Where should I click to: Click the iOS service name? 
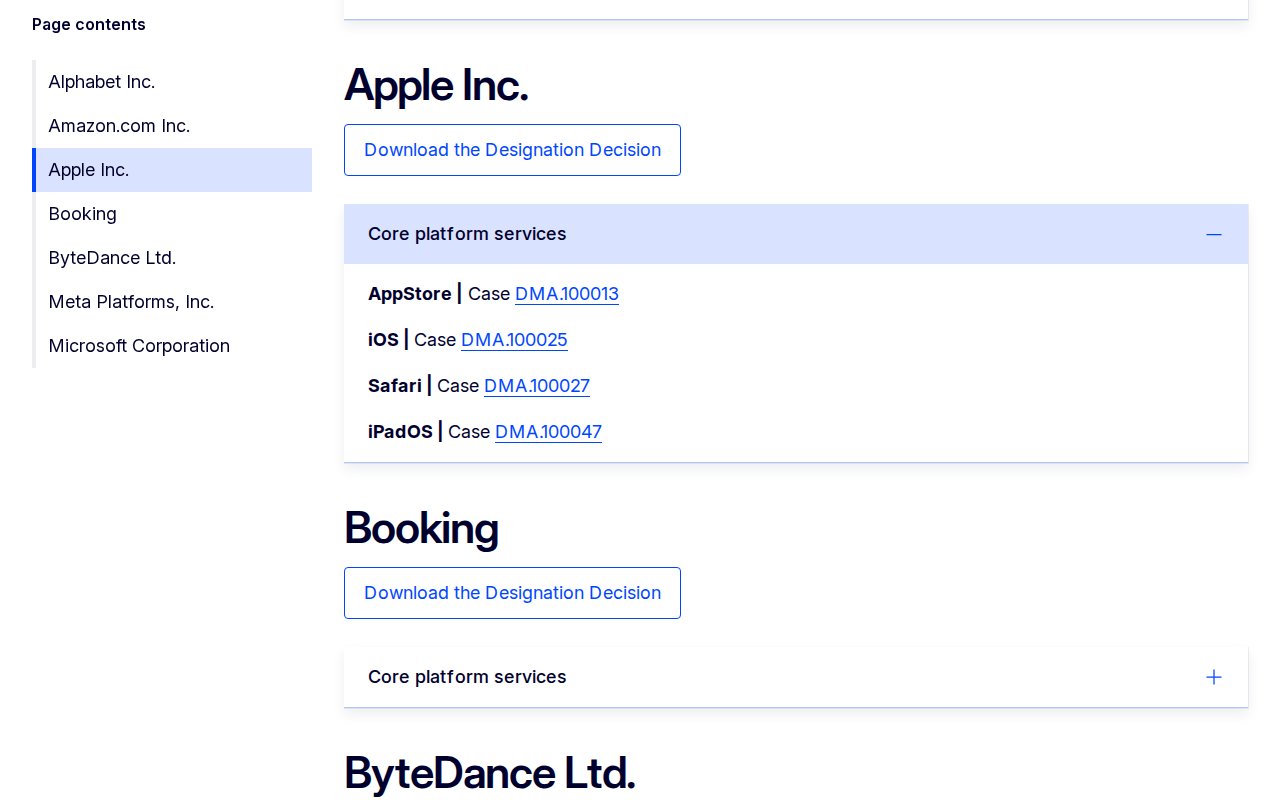point(383,340)
